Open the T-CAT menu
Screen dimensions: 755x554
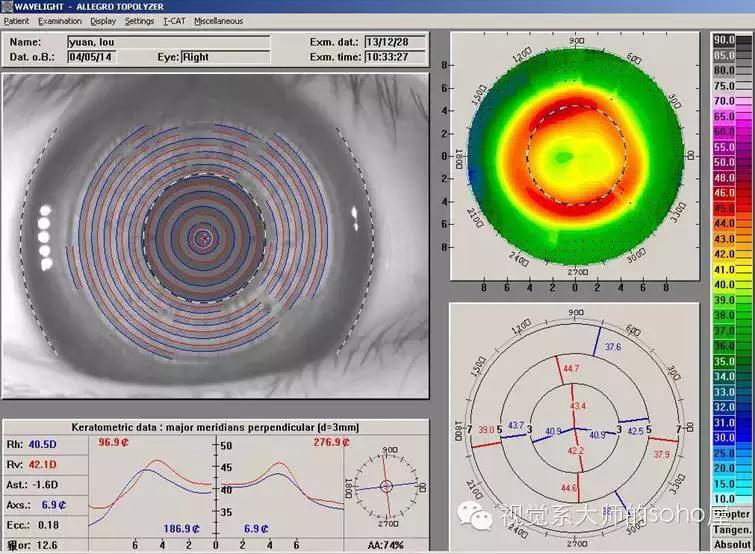(174, 21)
